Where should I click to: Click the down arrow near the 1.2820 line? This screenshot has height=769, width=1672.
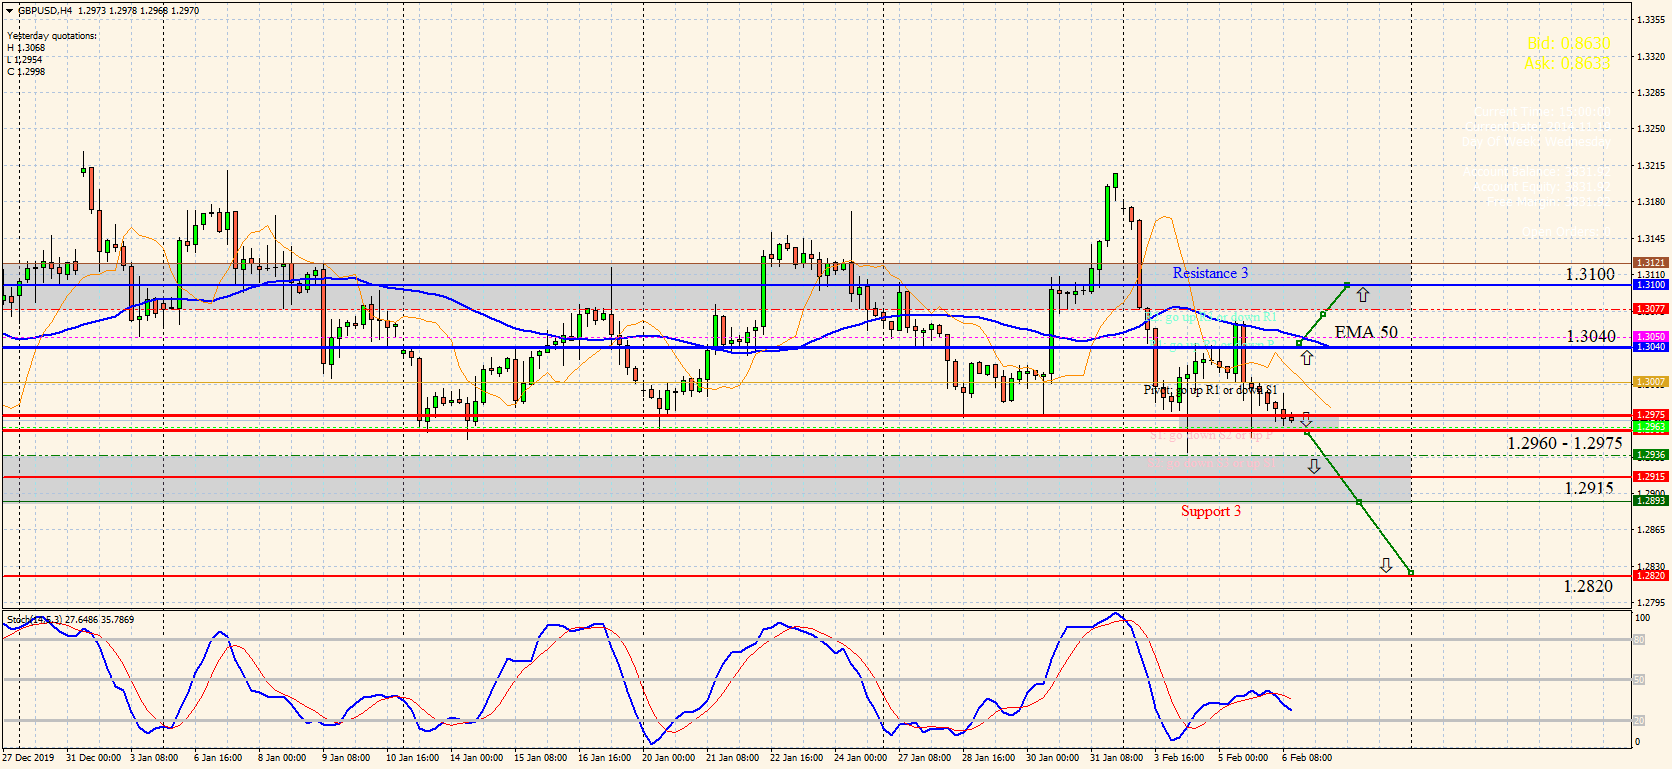tap(1386, 565)
